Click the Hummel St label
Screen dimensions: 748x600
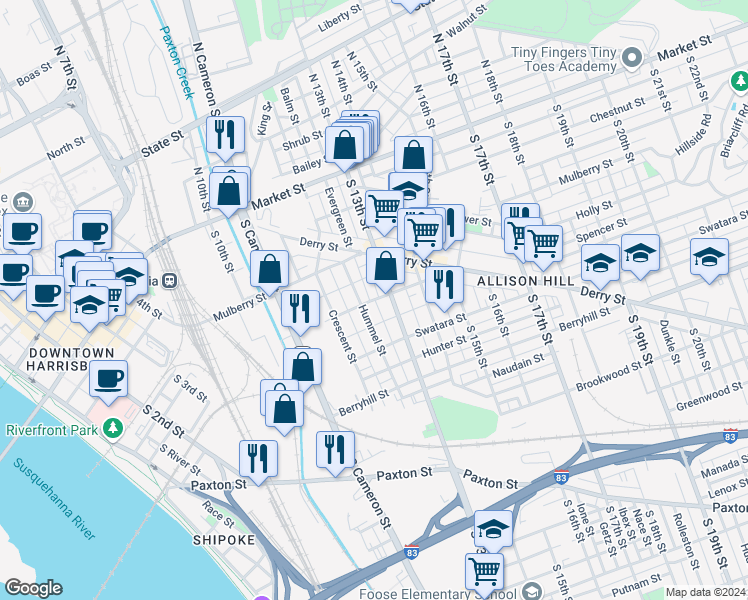tap(372, 330)
